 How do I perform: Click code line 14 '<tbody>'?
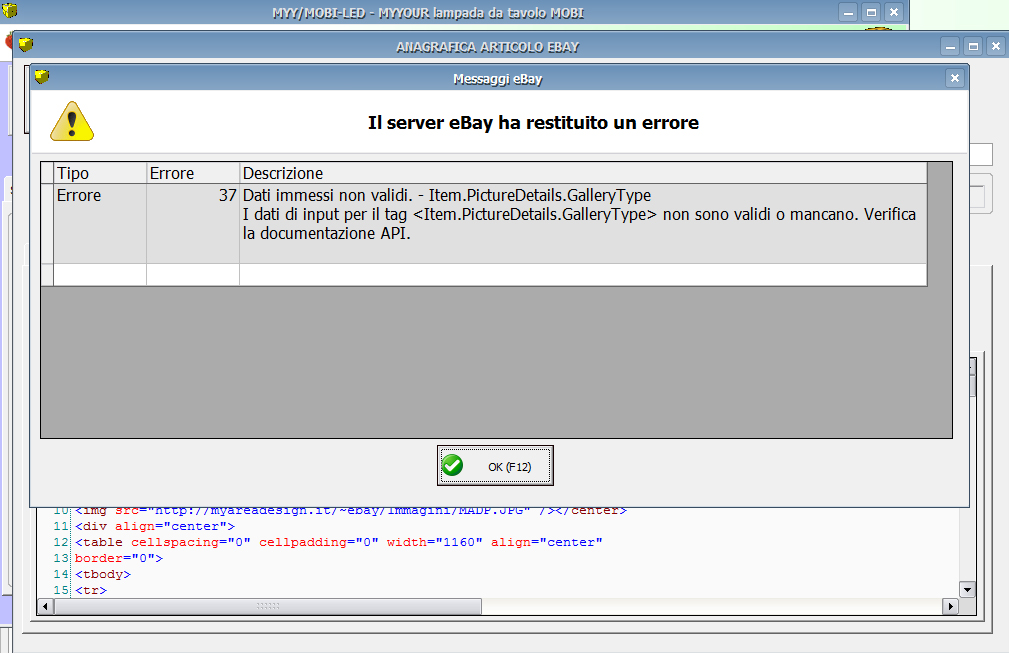tap(103, 575)
